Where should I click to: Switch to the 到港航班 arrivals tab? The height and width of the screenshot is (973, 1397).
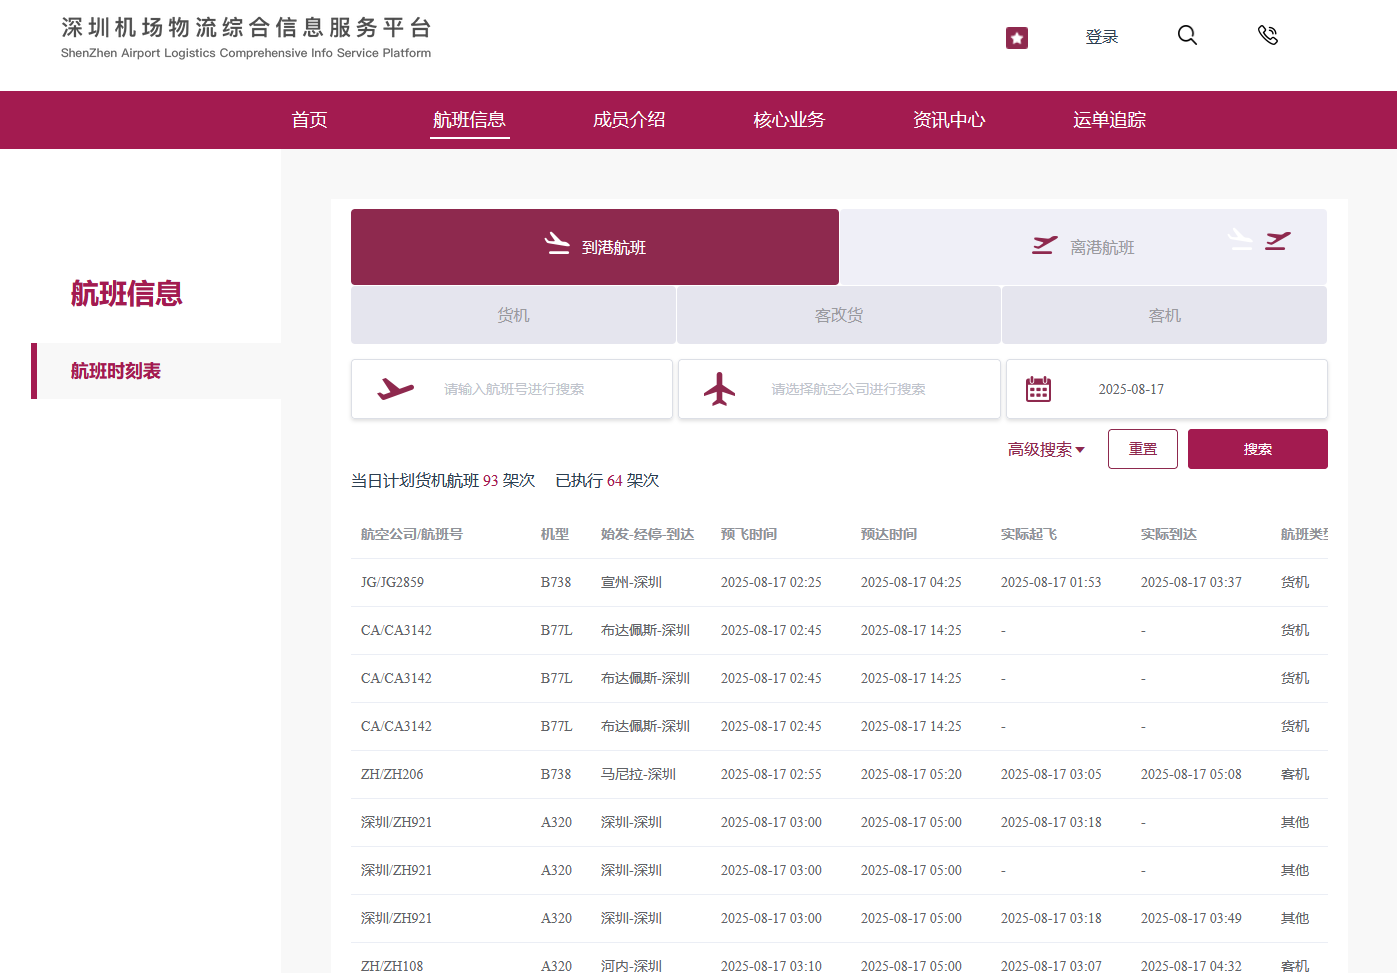click(x=595, y=247)
